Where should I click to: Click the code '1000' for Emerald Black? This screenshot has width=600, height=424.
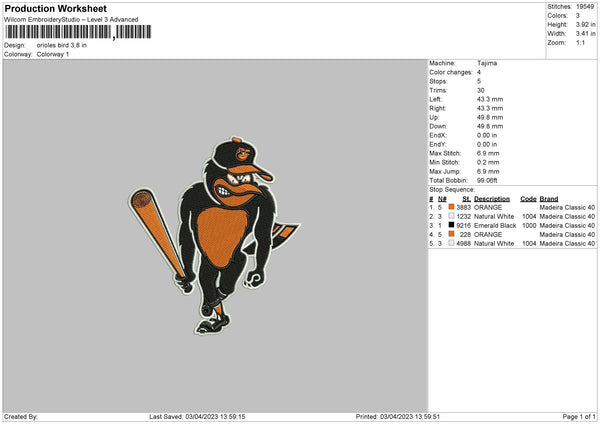(529, 225)
